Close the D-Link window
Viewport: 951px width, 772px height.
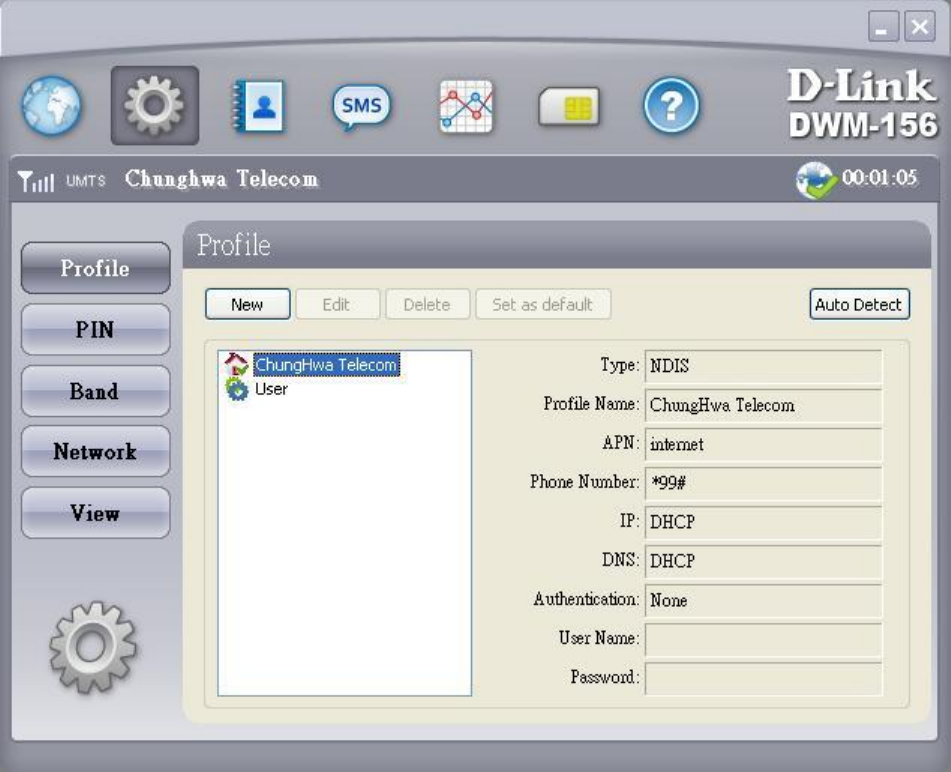pyautogui.click(x=920, y=26)
